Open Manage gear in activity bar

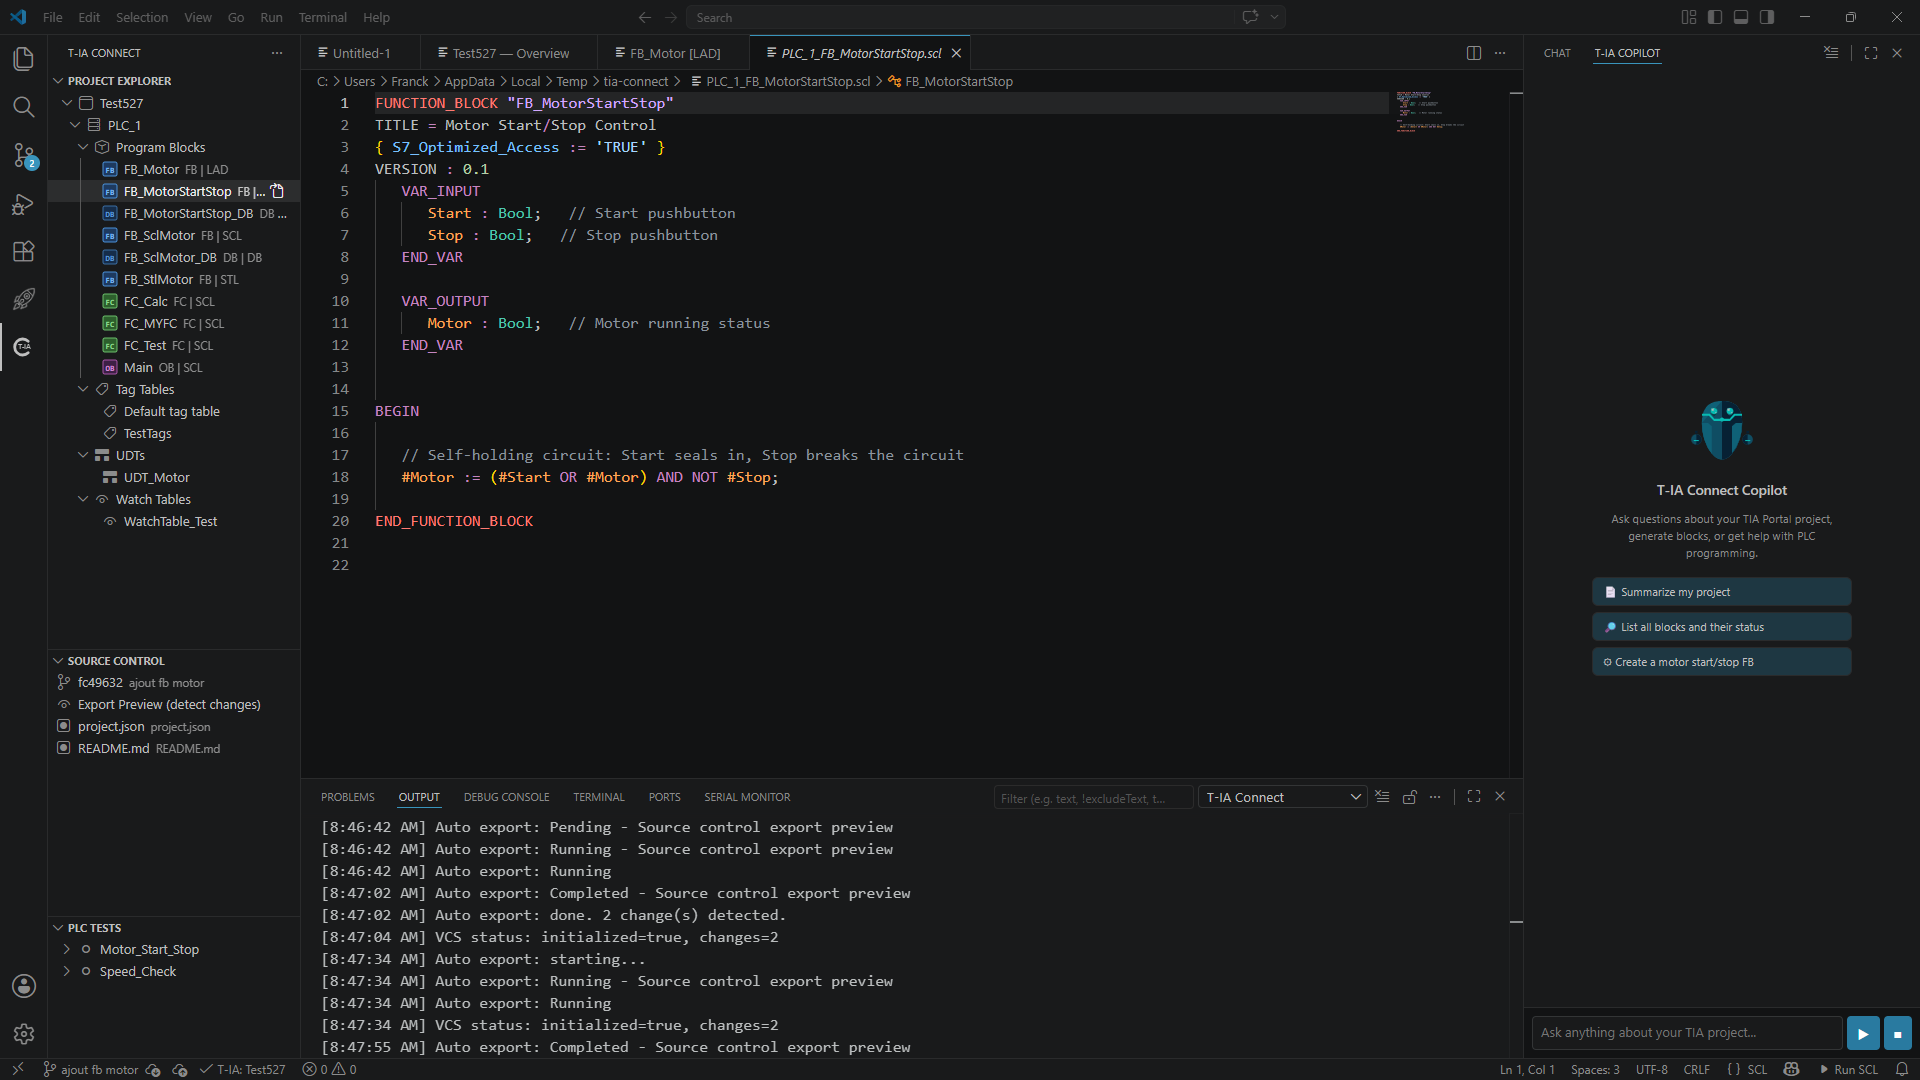(23, 1034)
